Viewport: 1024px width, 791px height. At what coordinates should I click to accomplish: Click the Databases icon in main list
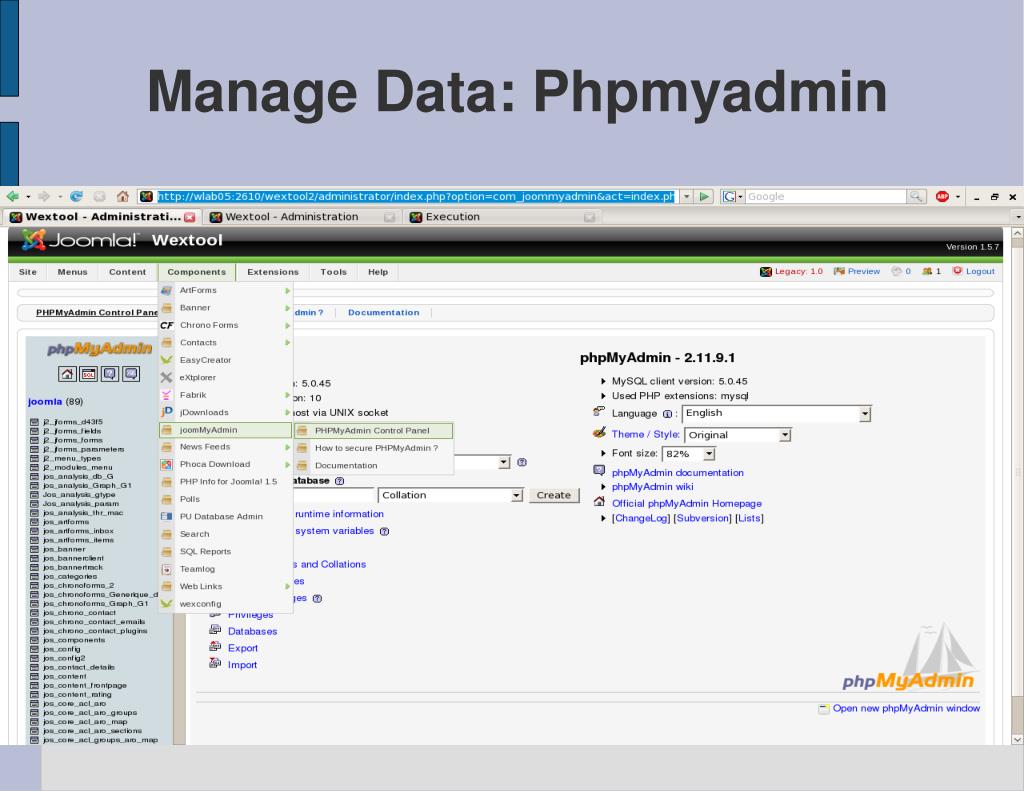pos(216,630)
